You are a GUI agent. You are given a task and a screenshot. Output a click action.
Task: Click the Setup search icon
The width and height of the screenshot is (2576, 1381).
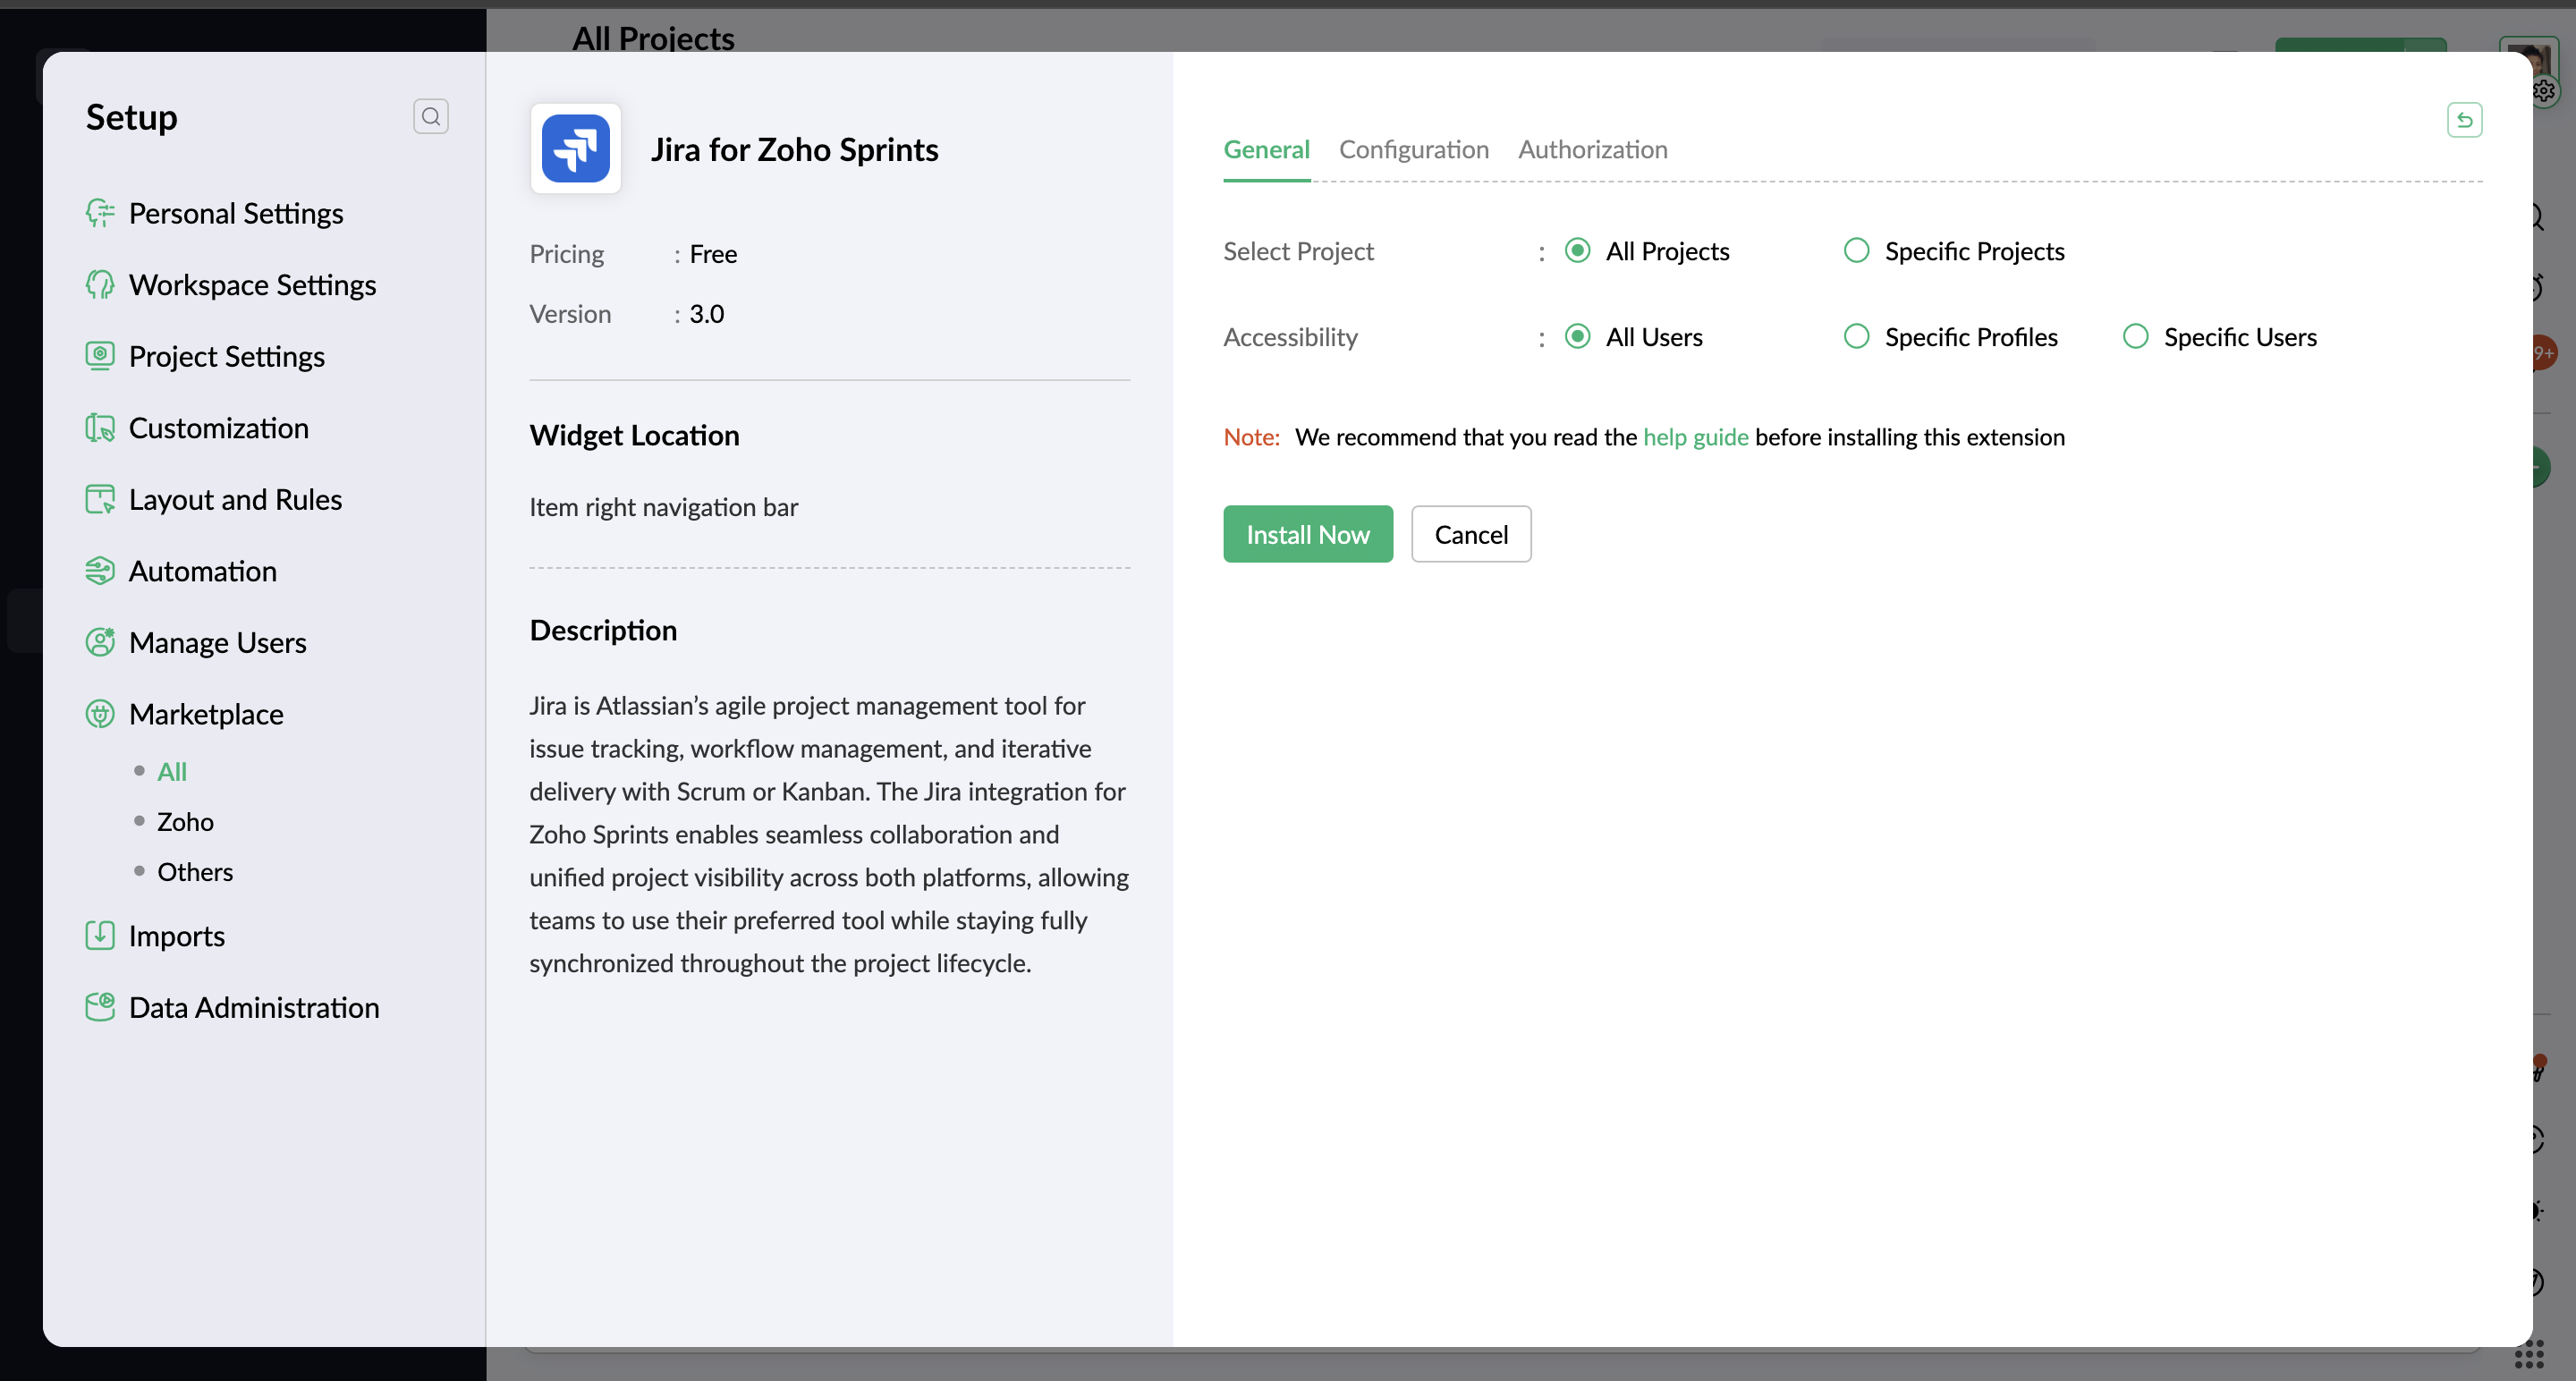coord(430,117)
